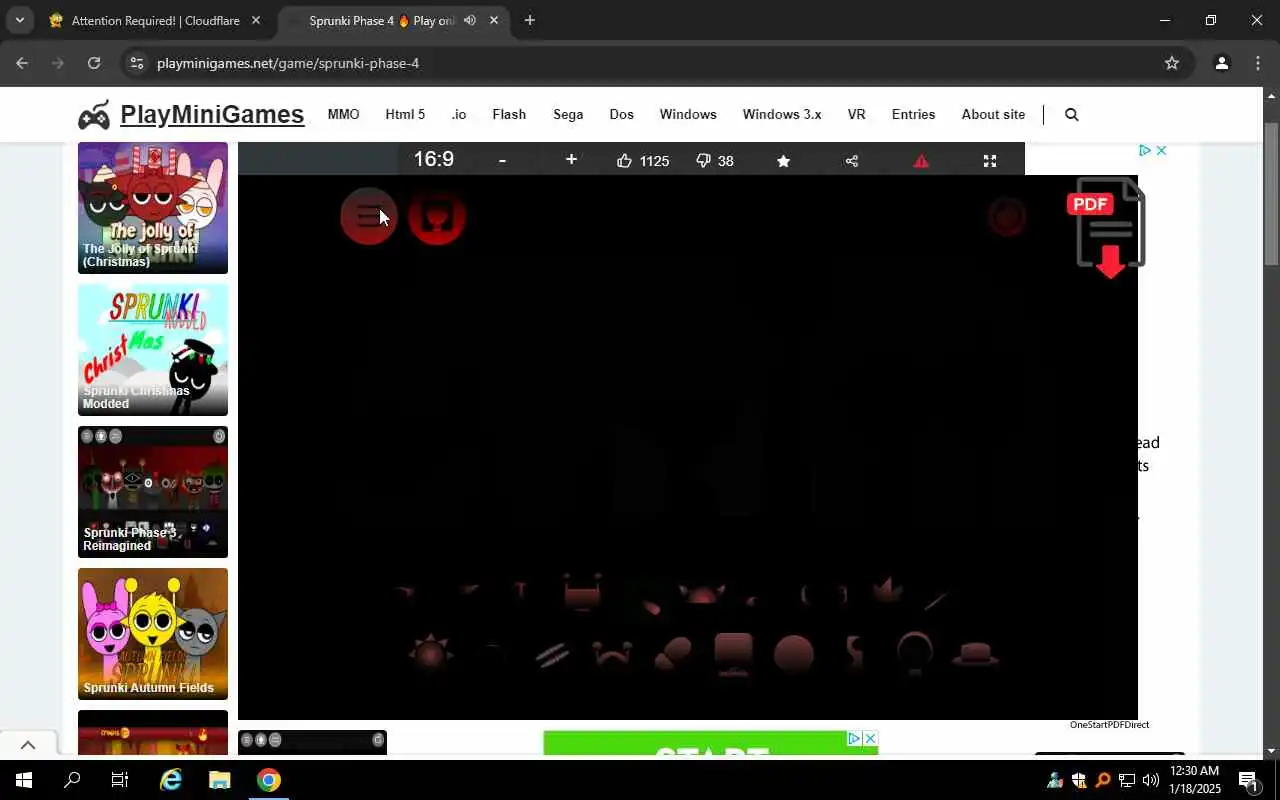The height and width of the screenshot is (800, 1280).
Task: Share the game via share icon
Action: (852, 161)
